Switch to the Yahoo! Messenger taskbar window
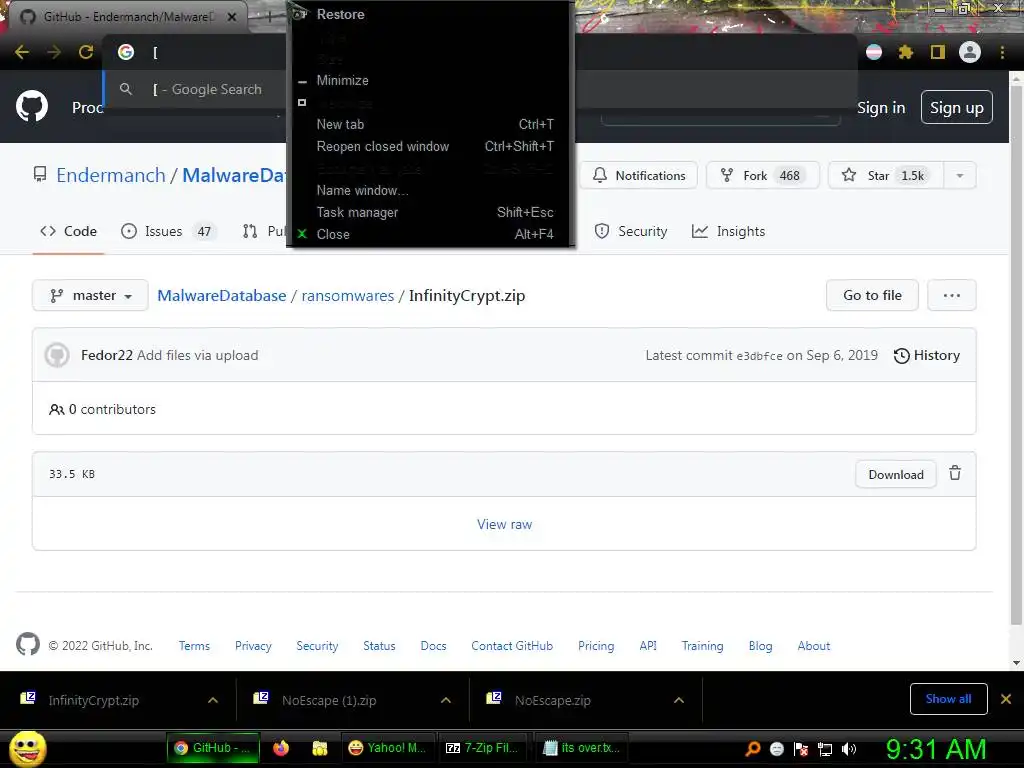This screenshot has height=768, width=1024. click(387, 748)
